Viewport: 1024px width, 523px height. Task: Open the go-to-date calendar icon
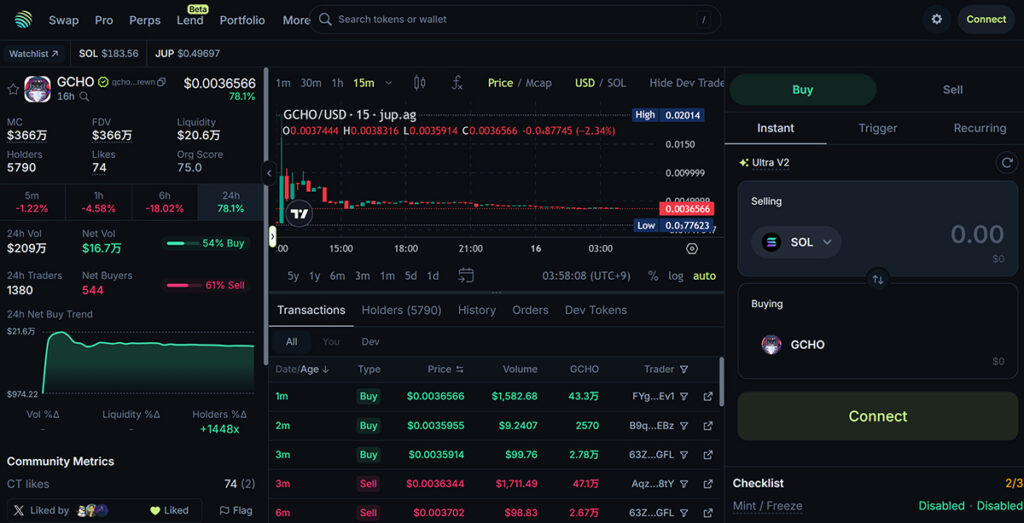coord(466,276)
